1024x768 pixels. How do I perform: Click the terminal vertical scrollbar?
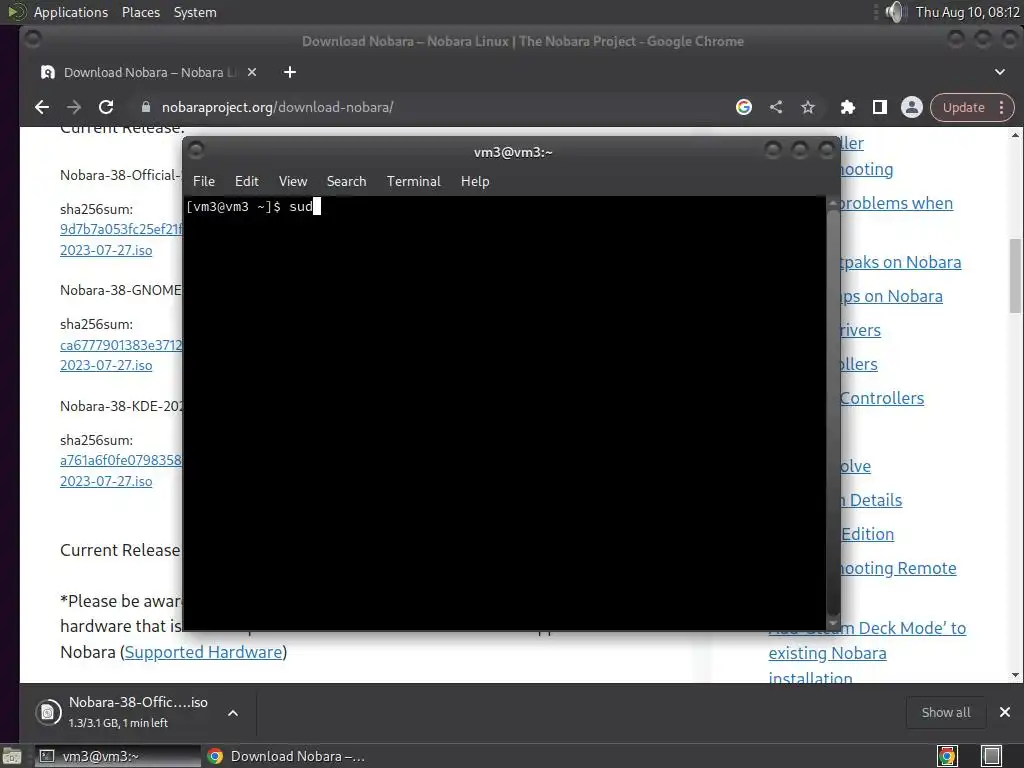(x=833, y=411)
